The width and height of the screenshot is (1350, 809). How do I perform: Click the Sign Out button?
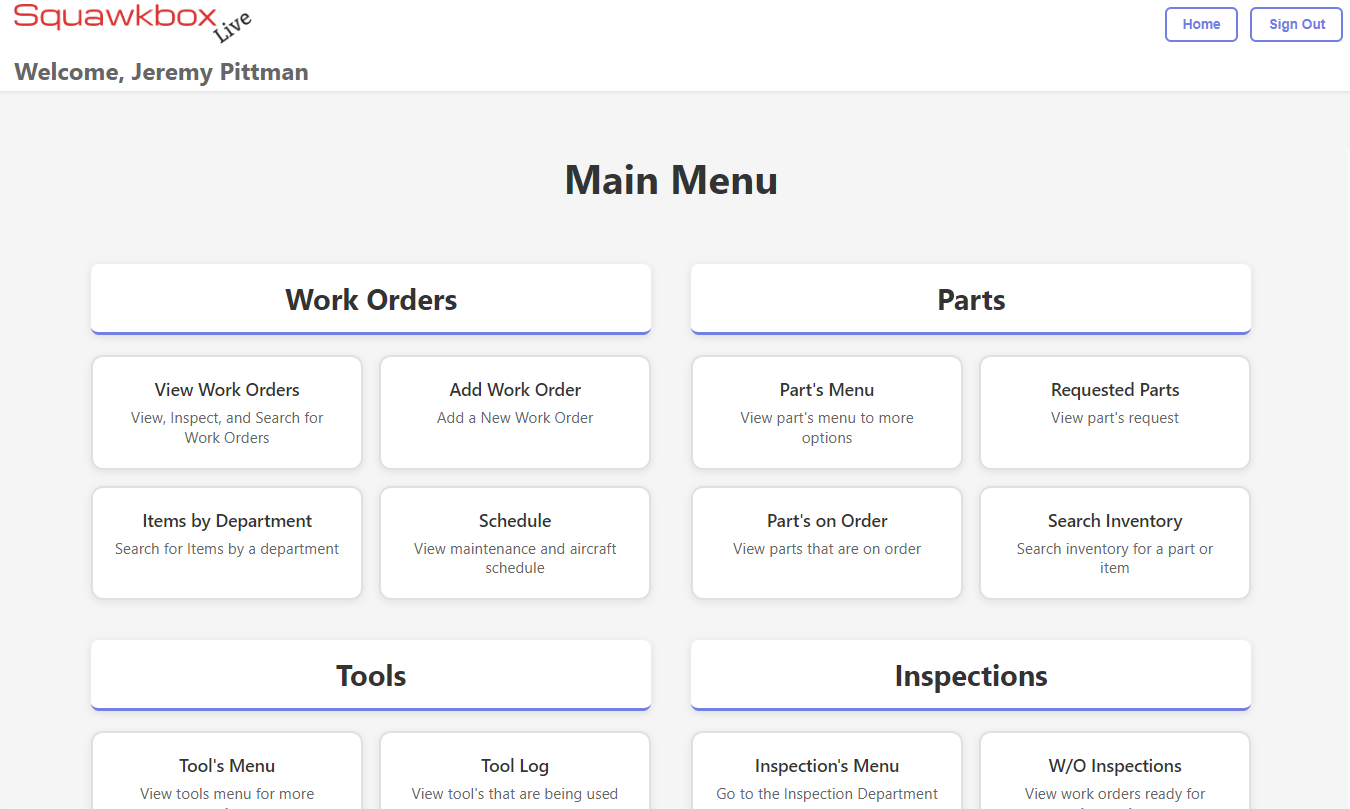[x=1296, y=25]
